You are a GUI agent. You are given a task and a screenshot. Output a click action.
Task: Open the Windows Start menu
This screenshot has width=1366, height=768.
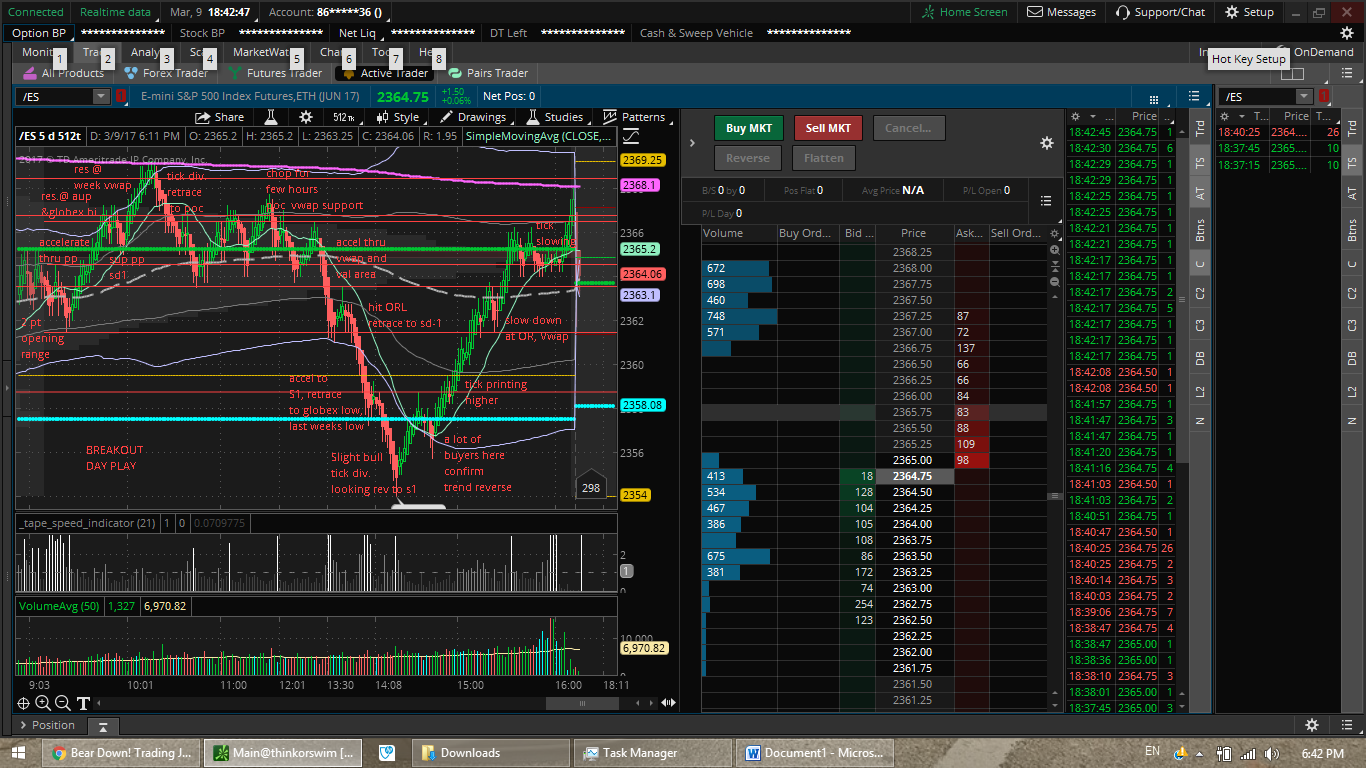(18, 752)
